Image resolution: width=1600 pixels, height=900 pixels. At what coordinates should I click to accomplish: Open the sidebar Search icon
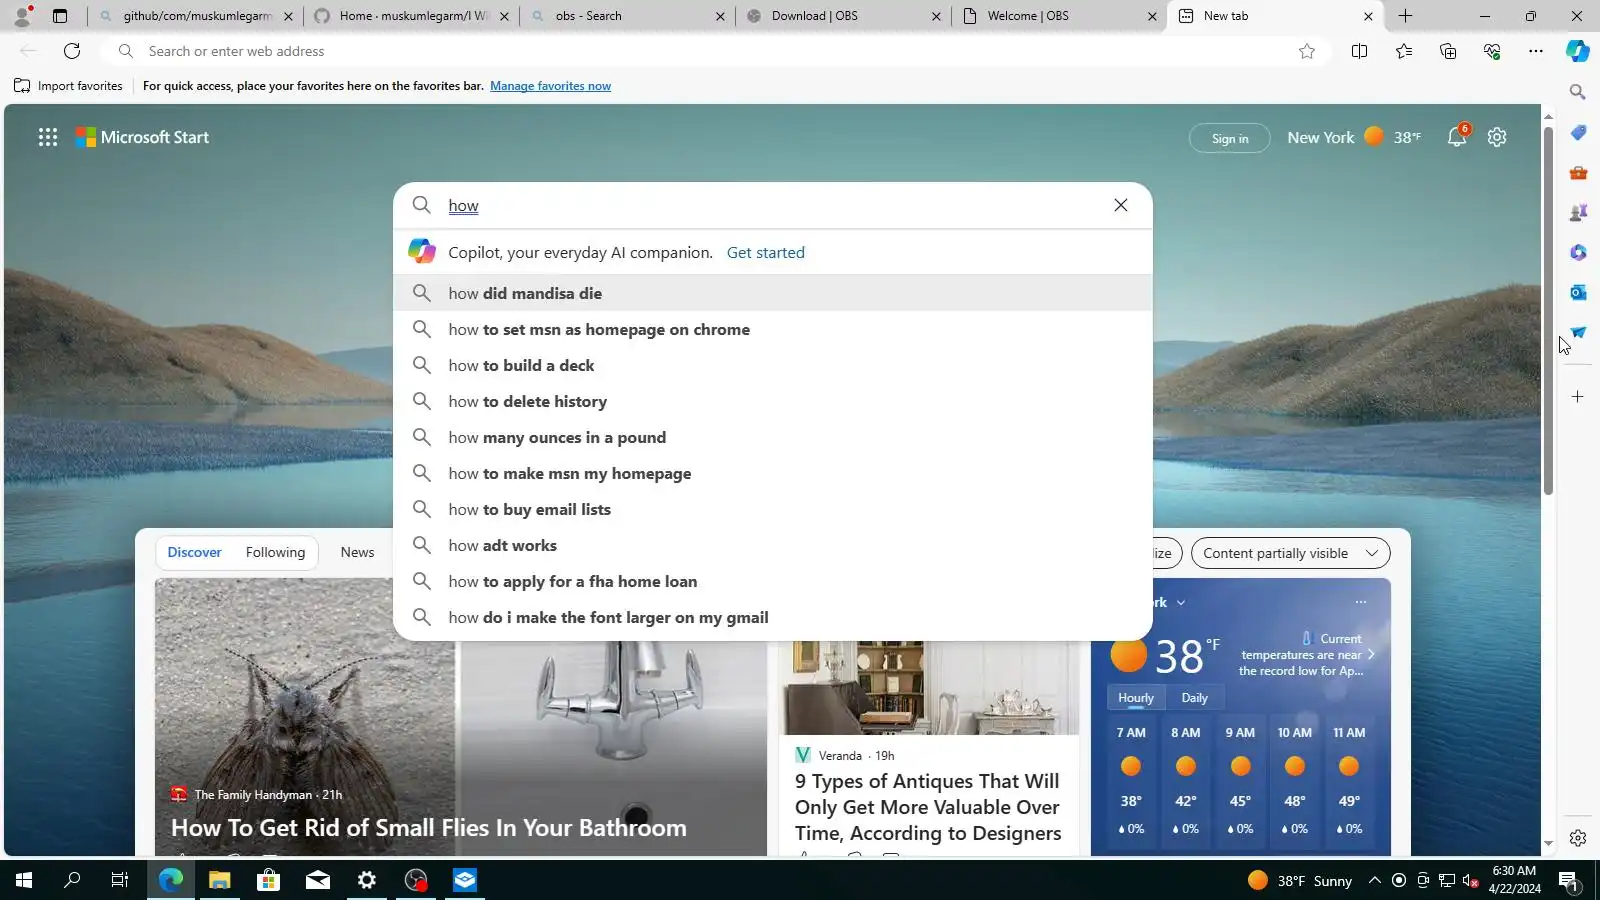click(1578, 92)
